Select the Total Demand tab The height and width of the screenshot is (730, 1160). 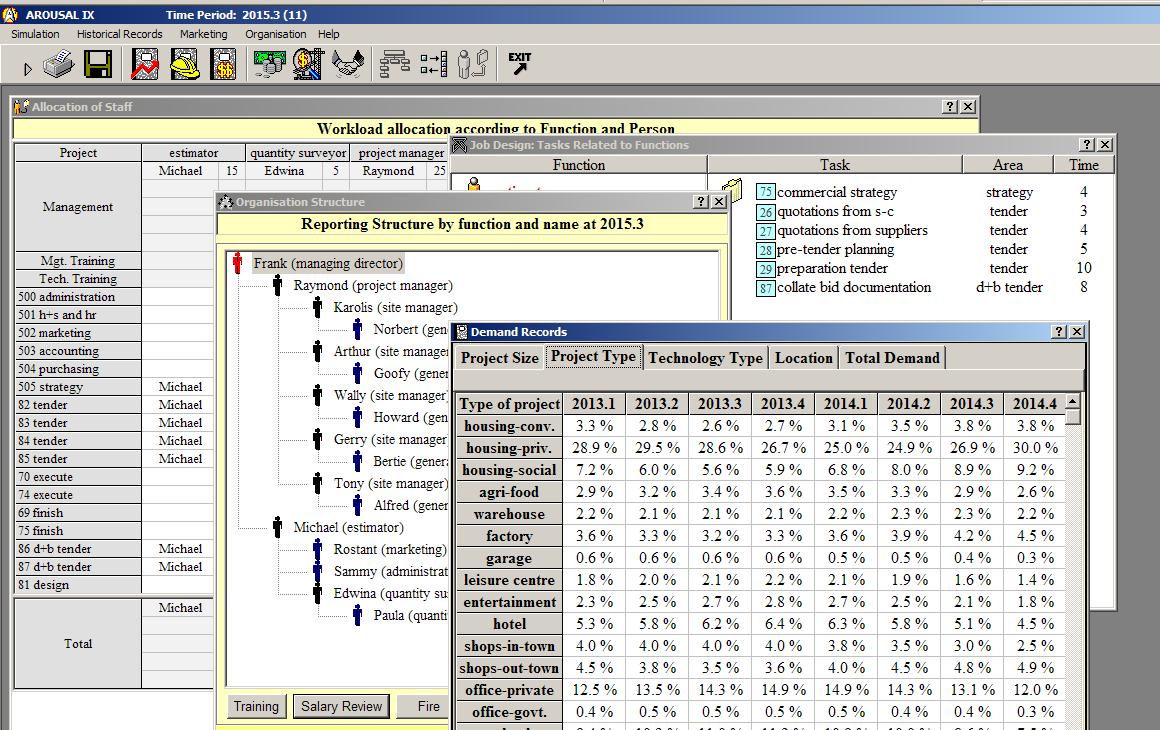892,358
